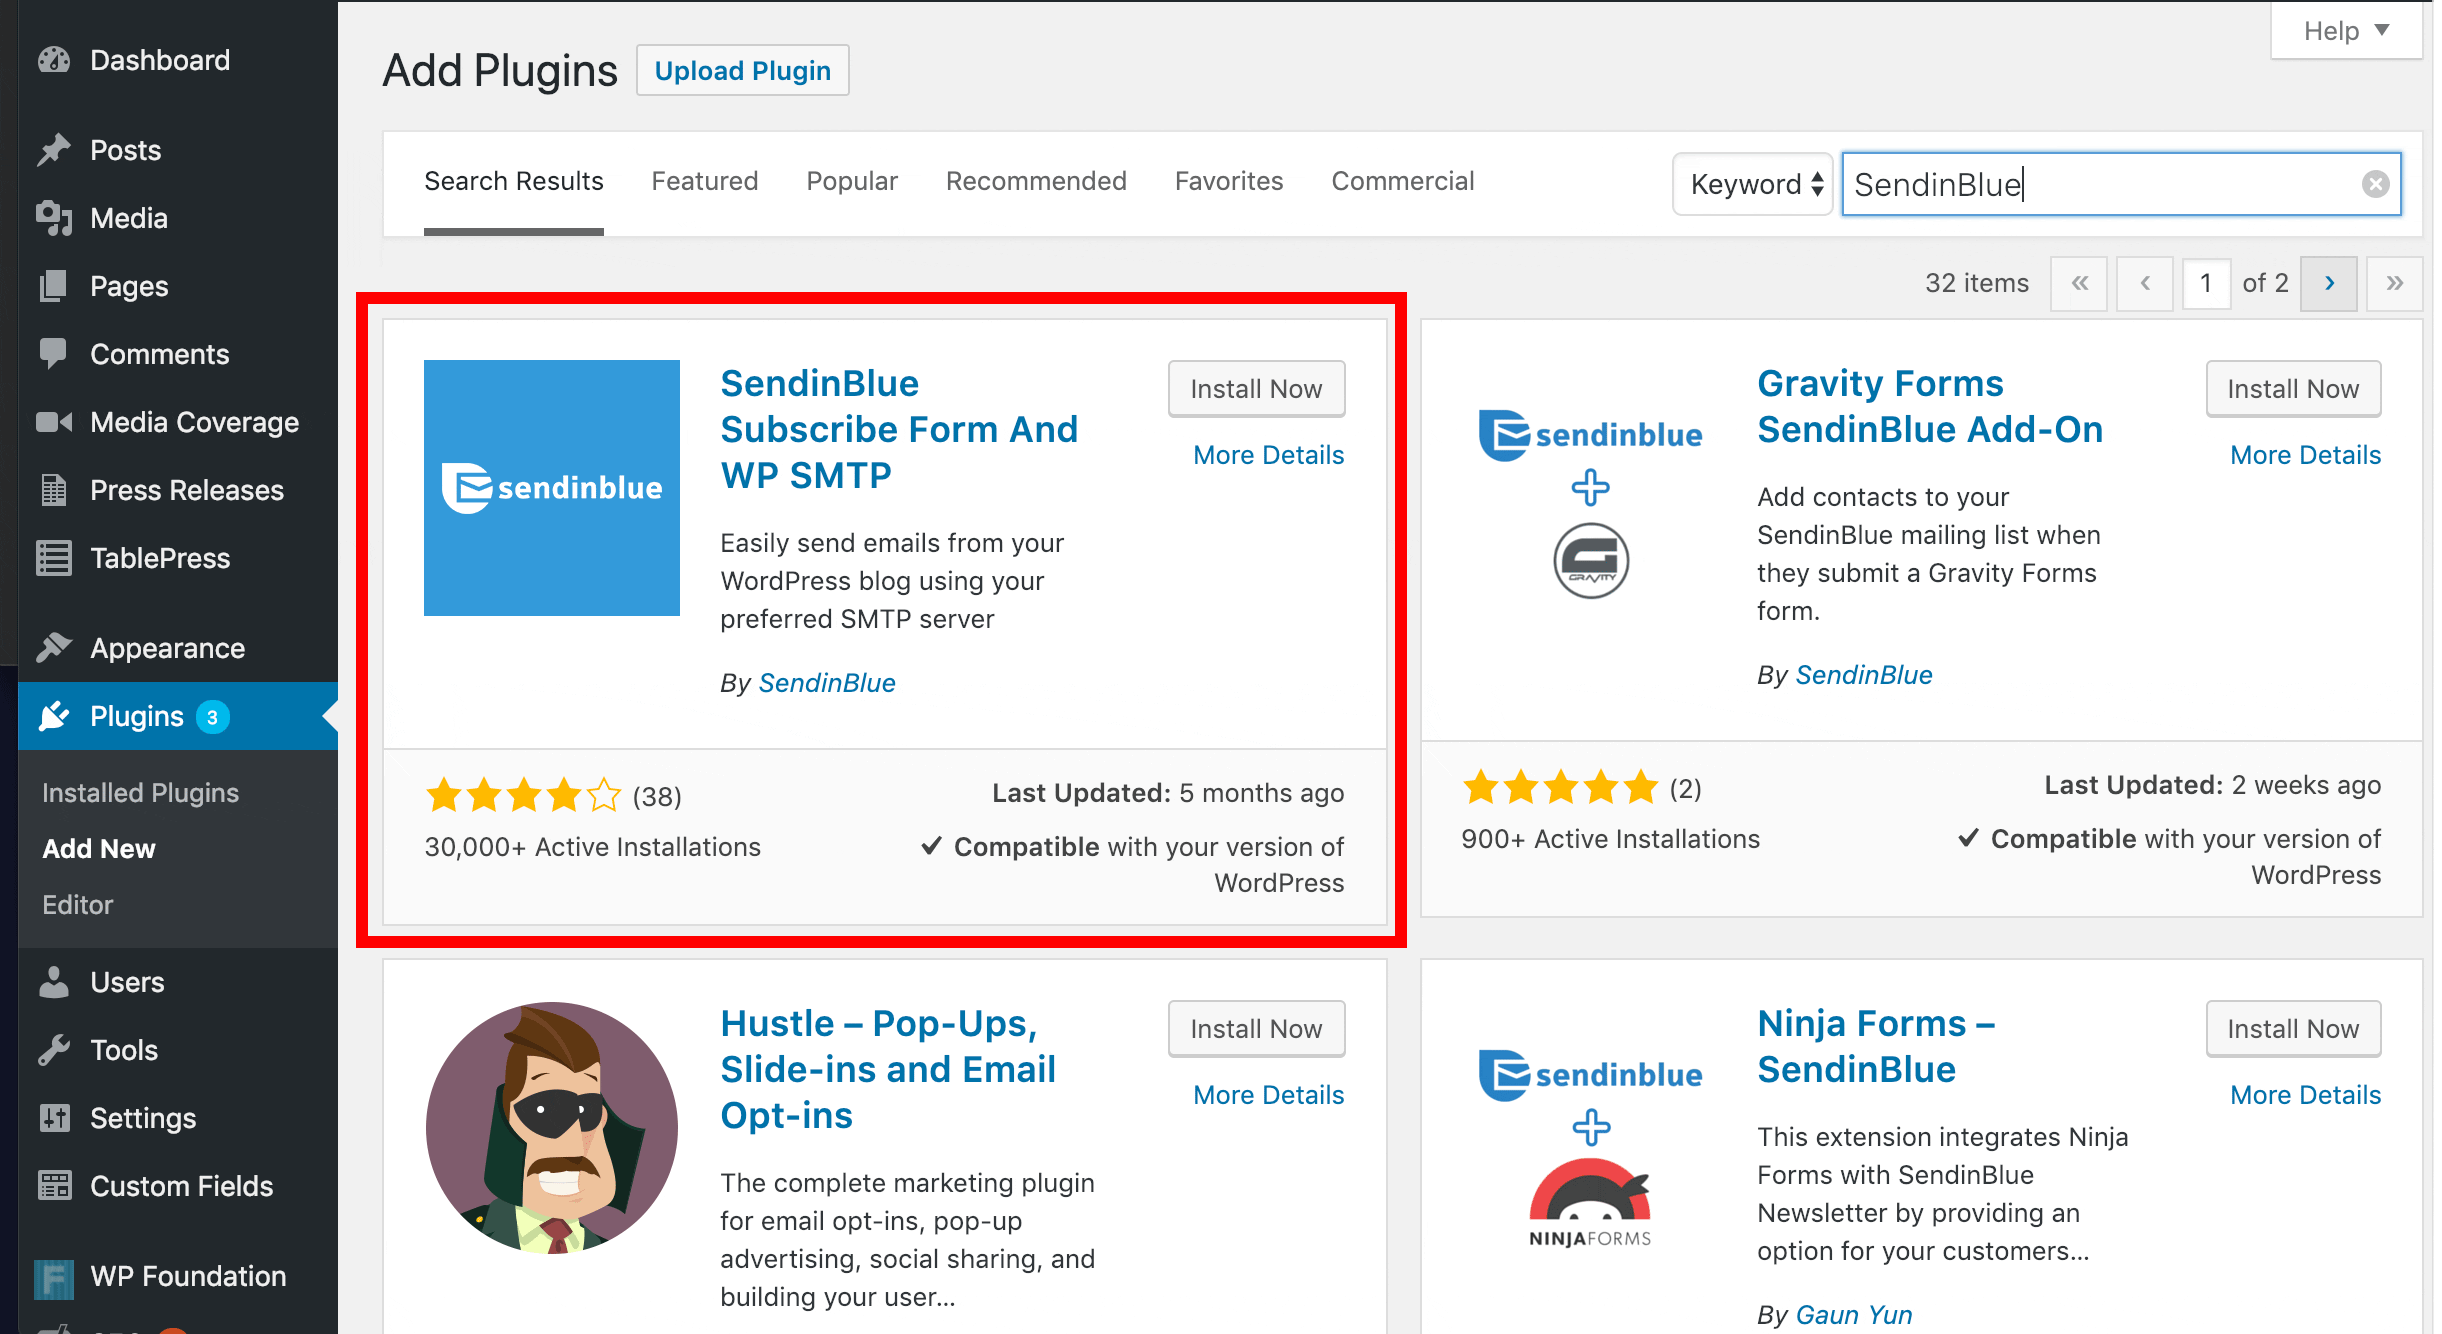Open the Comments speech bubble icon
Image resolution: width=2442 pixels, height=1334 pixels.
coord(55,353)
